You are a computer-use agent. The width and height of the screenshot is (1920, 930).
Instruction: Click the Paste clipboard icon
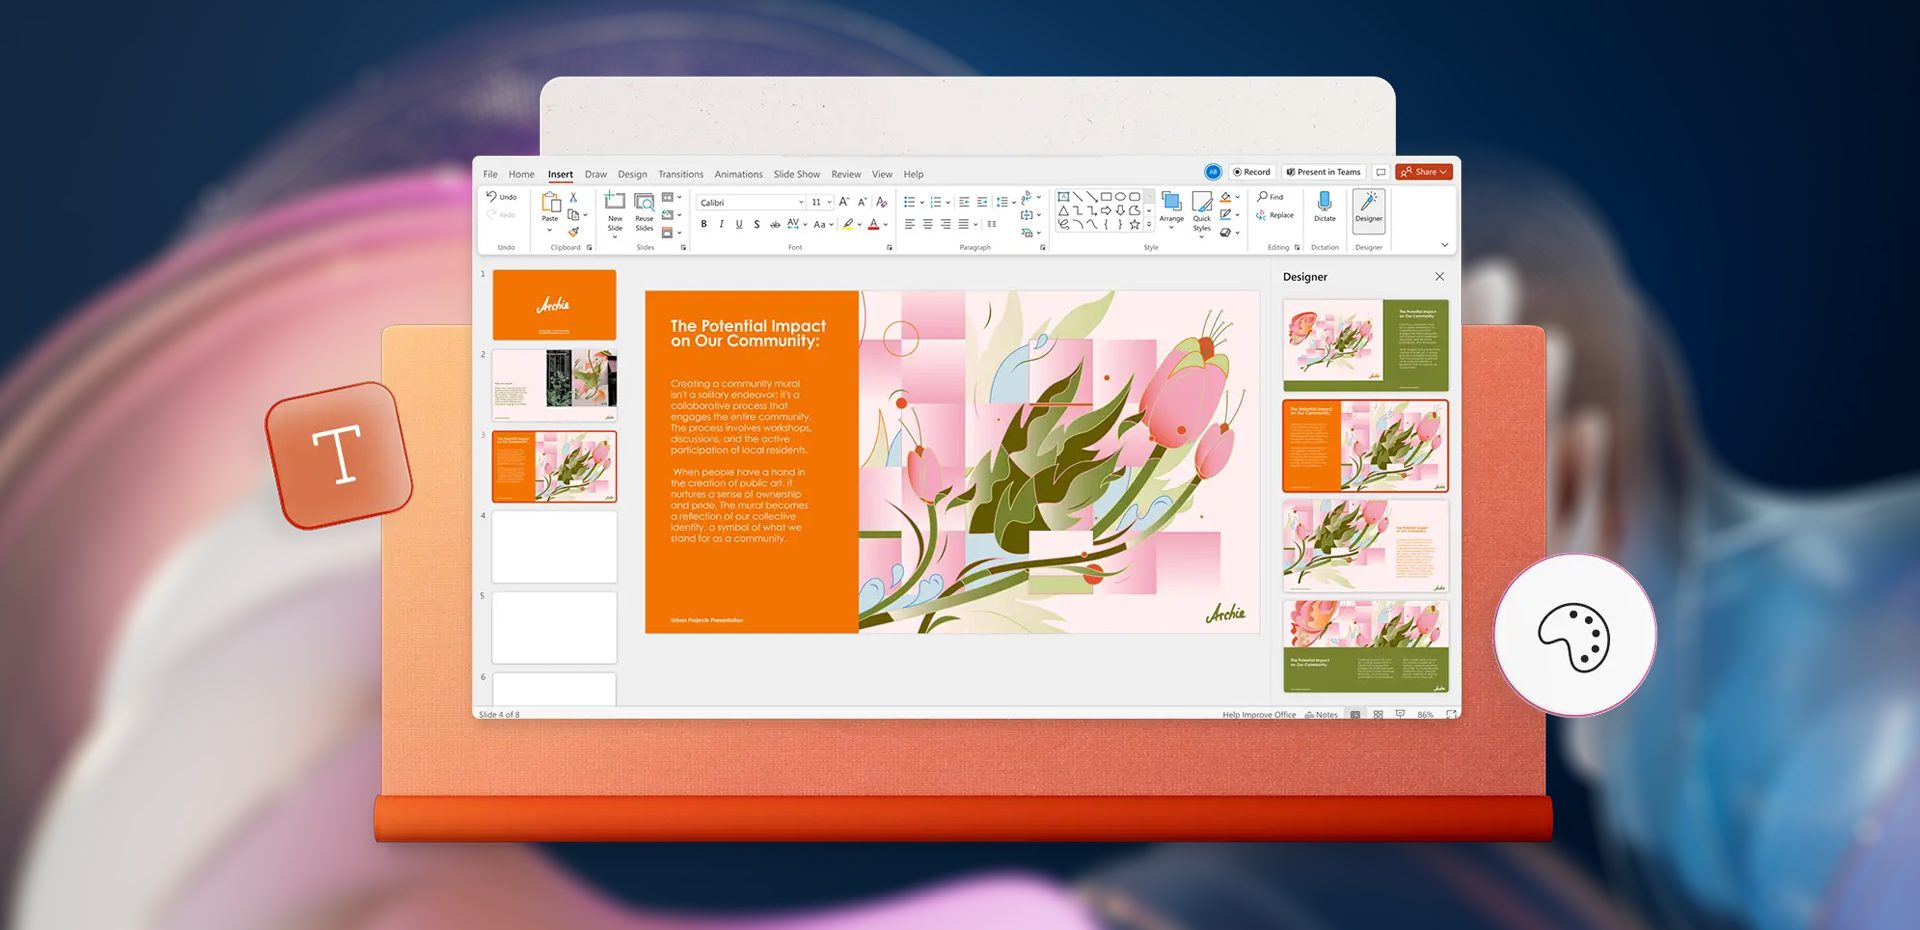point(550,202)
